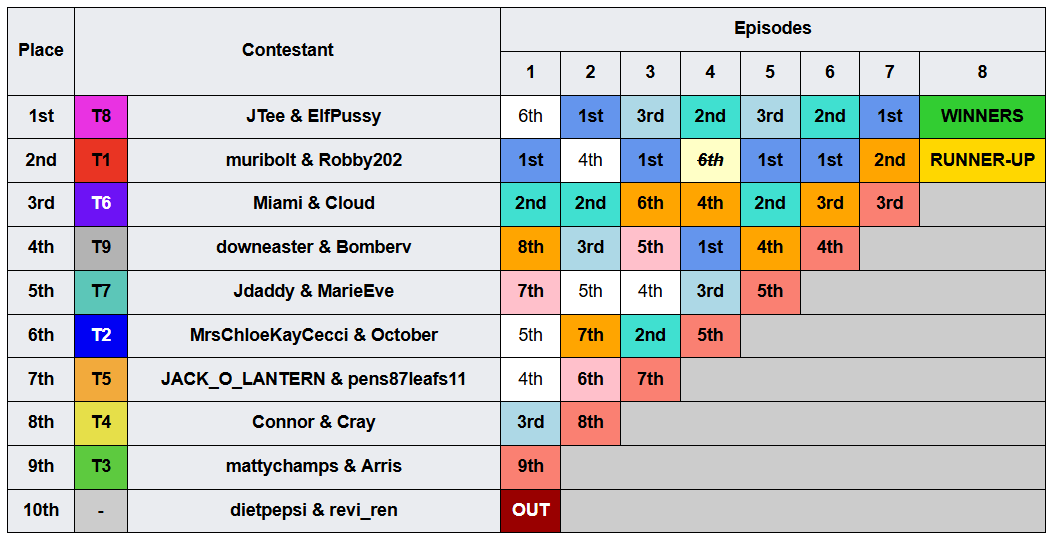The height and width of the screenshot is (545, 1055).
Task: Click episode 8 column header
Action: (982, 73)
